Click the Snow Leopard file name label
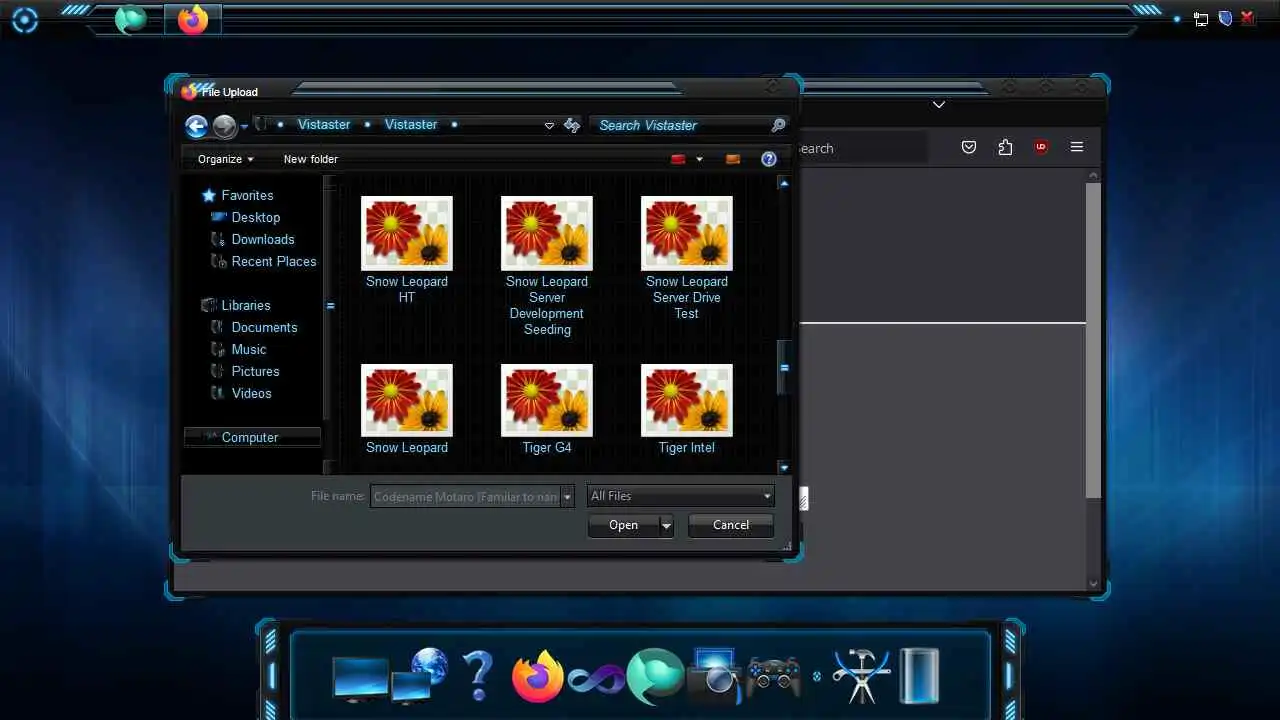1280x720 pixels. [x=407, y=447]
